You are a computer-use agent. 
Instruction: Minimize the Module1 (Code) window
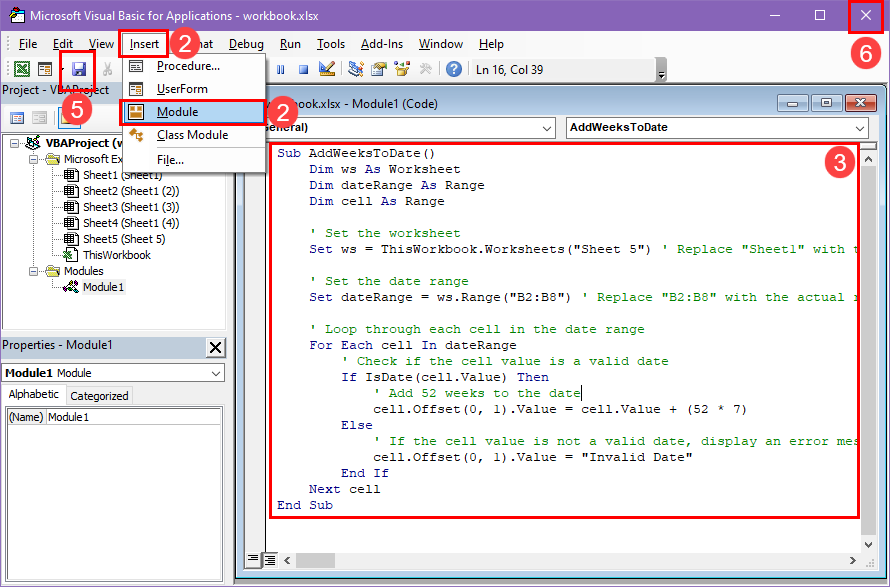(x=792, y=103)
